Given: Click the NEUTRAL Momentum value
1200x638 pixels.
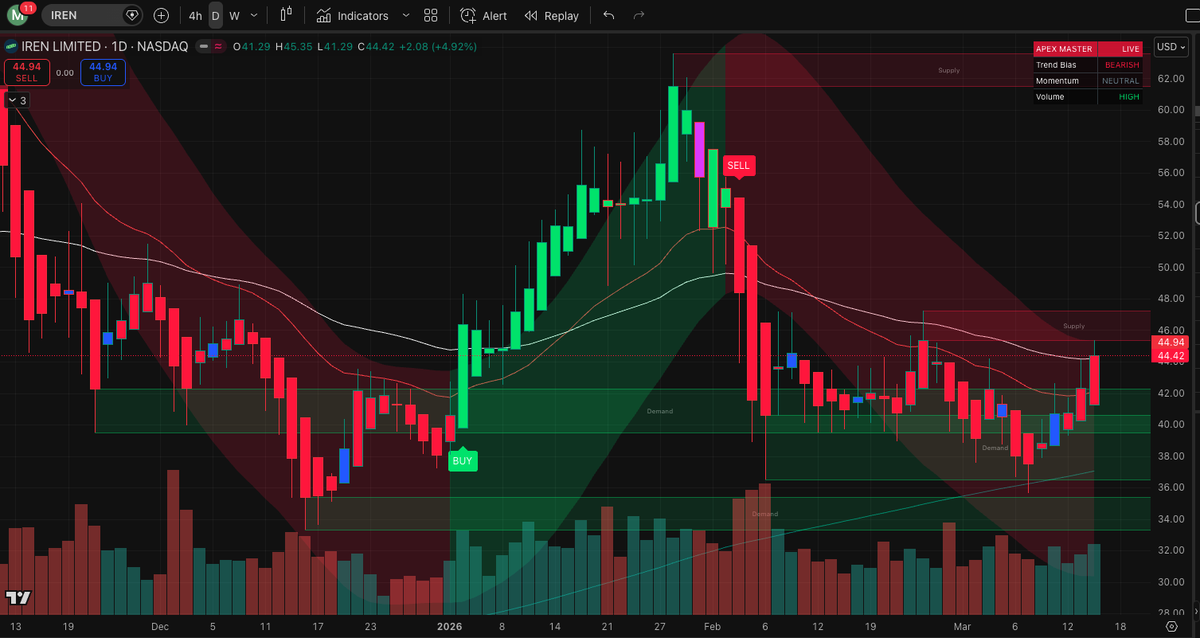Looking at the screenshot, I should (x=1120, y=80).
